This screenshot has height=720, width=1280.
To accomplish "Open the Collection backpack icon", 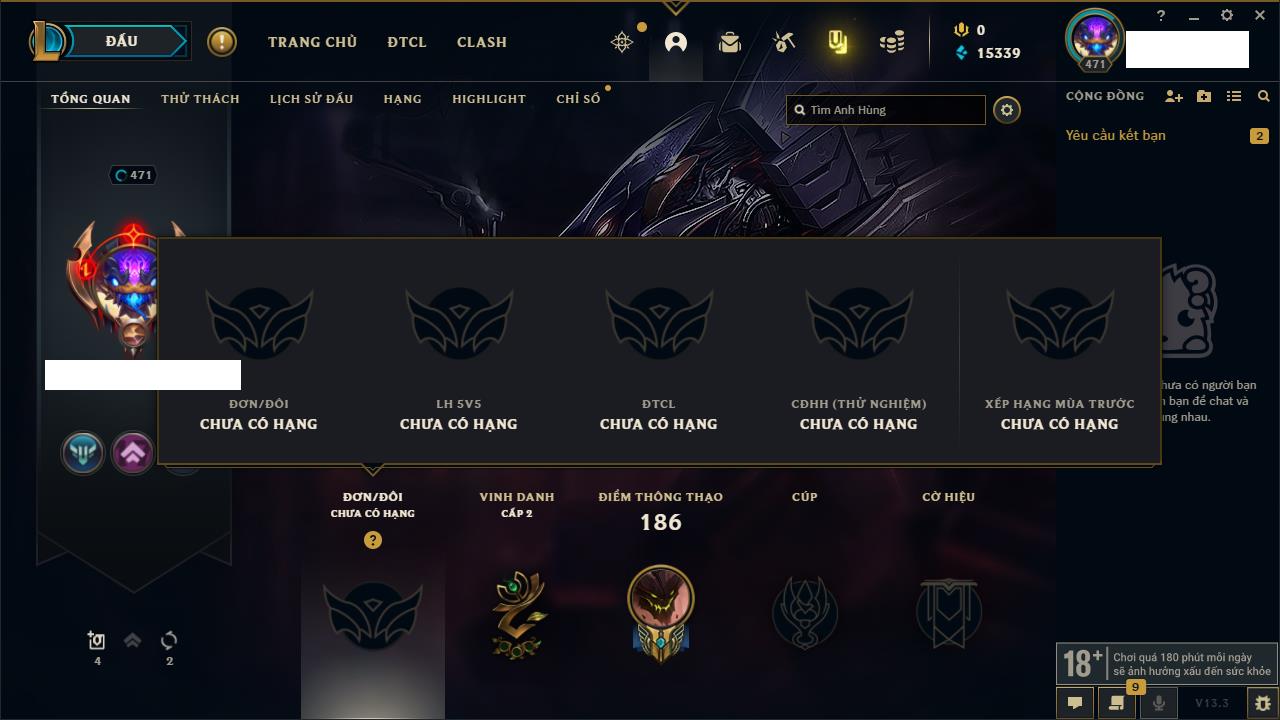I will pyautogui.click(x=730, y=42).
